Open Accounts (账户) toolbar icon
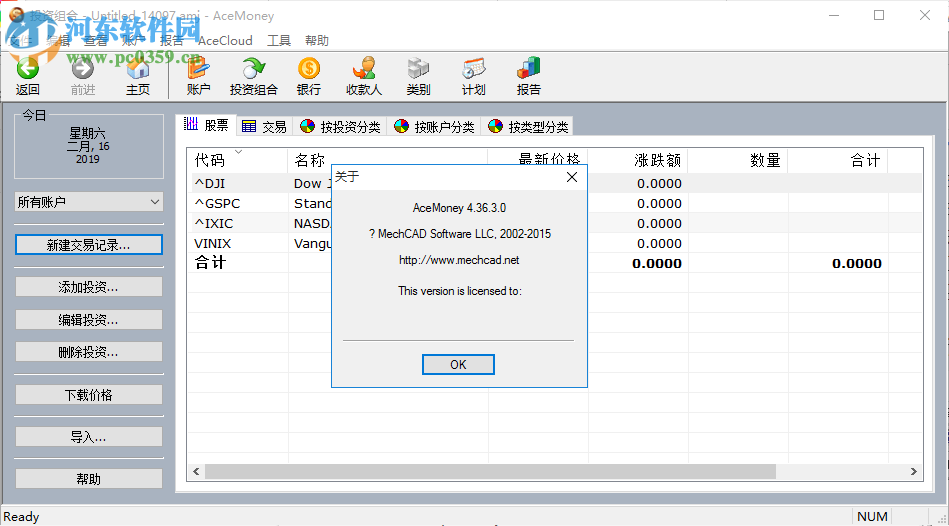Viewport: 949px width, 526px height. (199, 68)
